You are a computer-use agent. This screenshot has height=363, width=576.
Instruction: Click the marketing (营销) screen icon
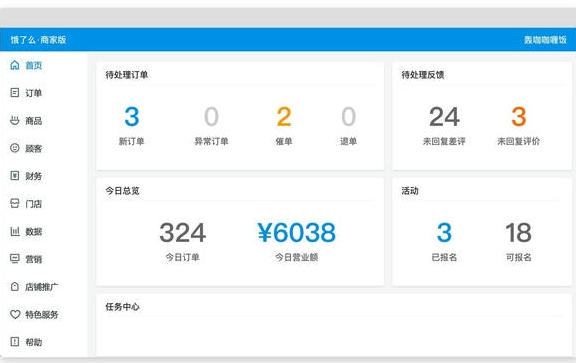pyautogui.click(x=15, y=259)
